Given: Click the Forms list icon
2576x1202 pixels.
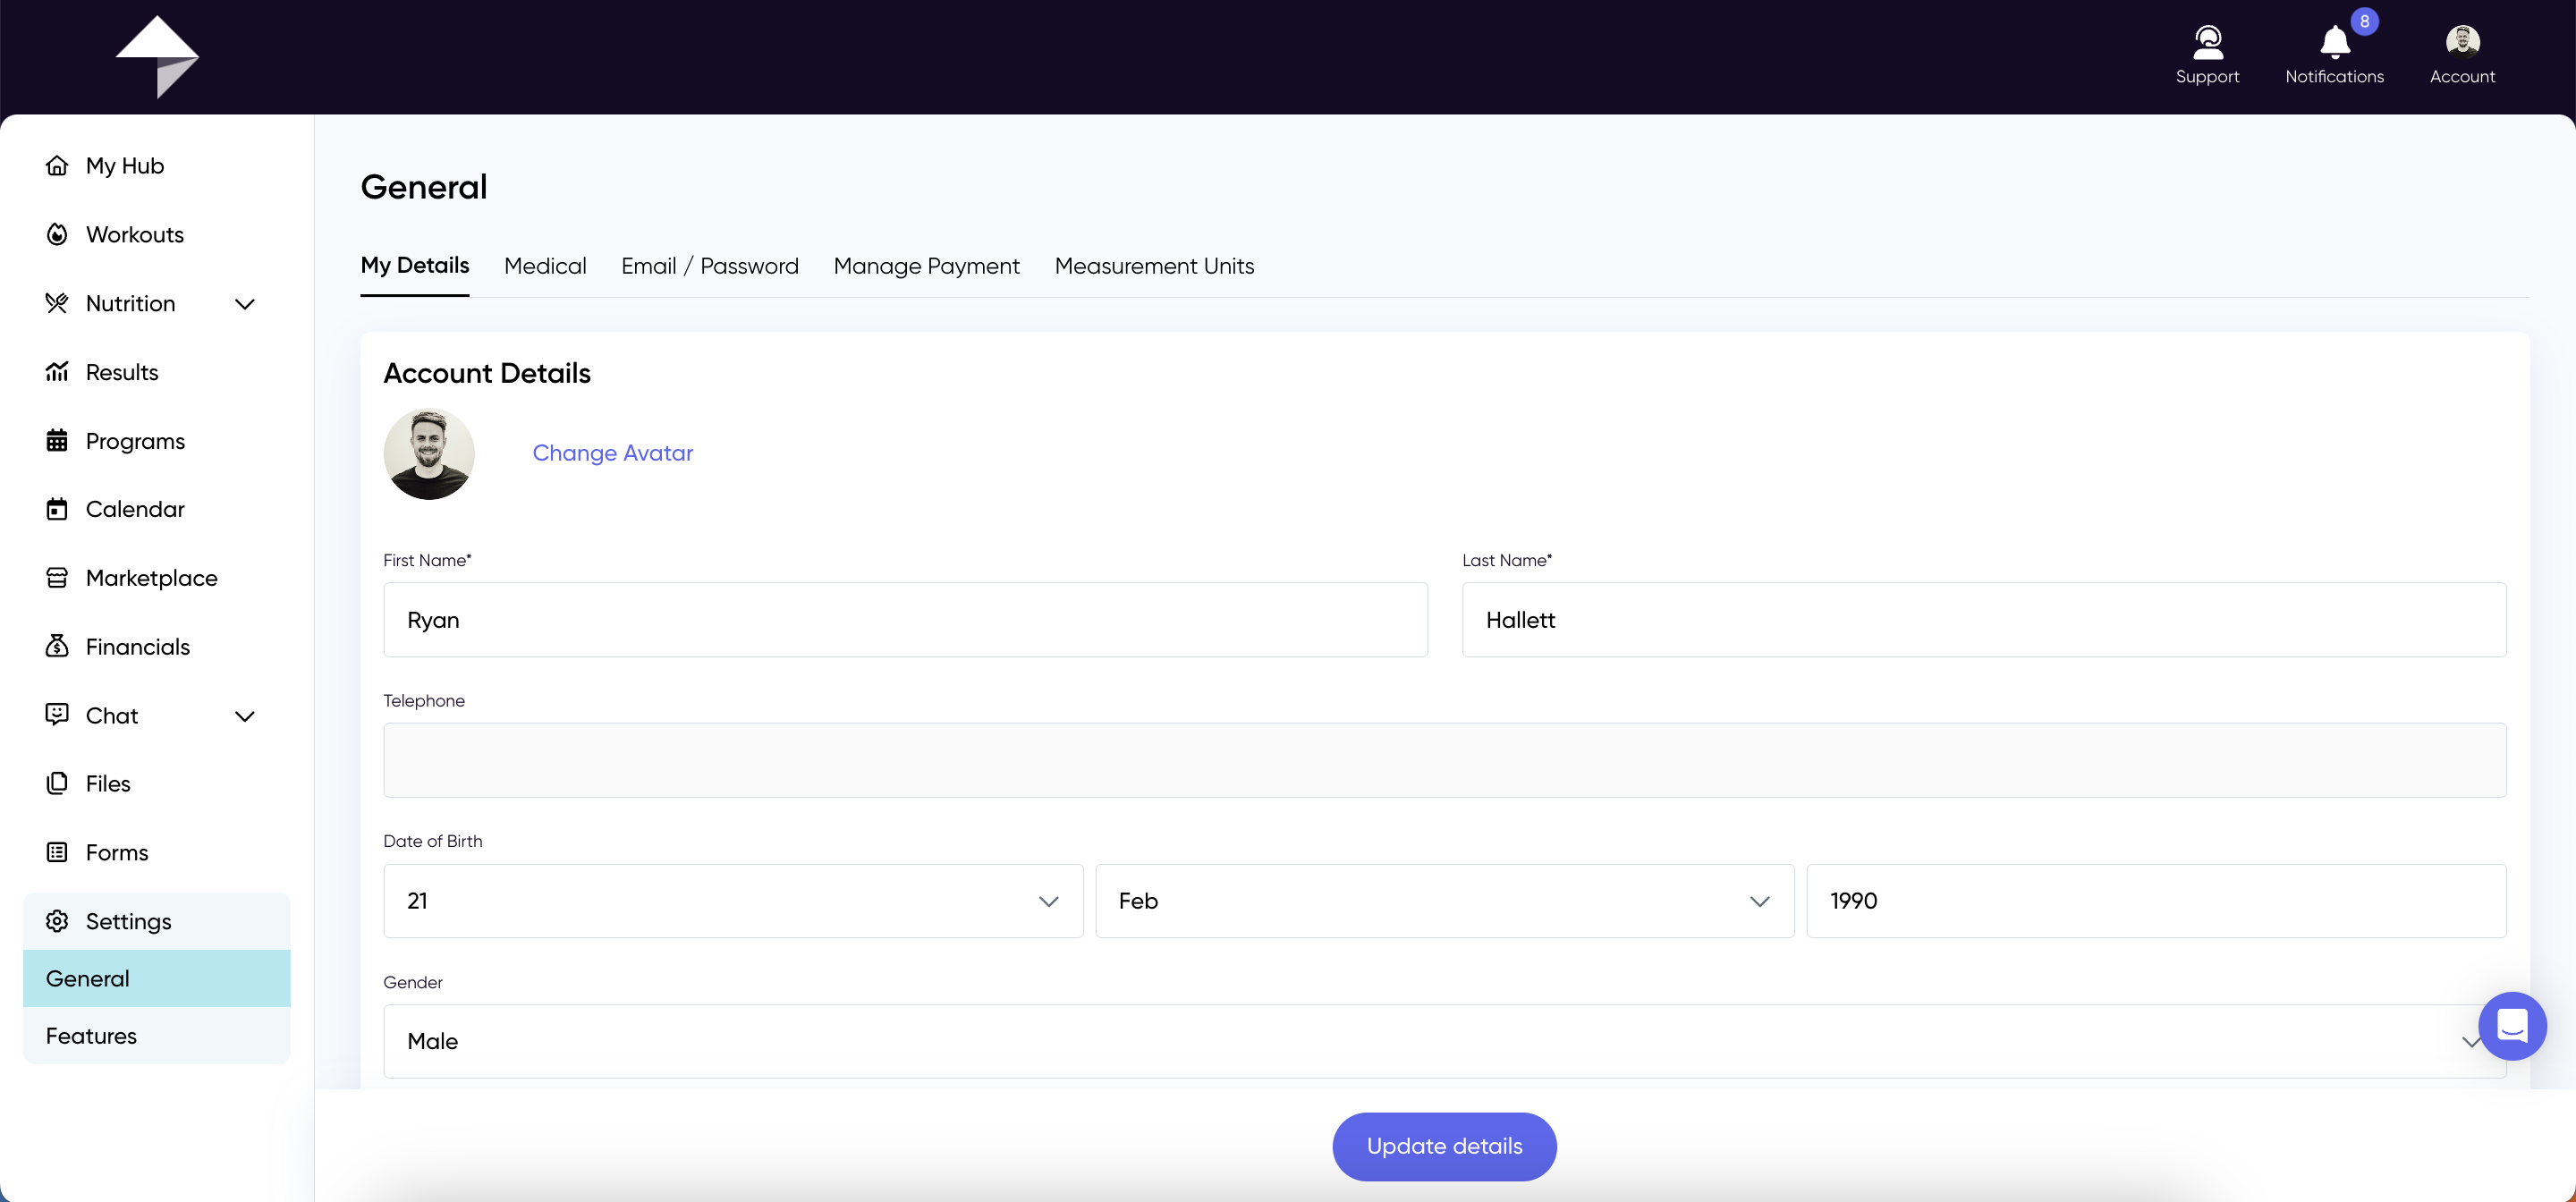Looking at the screenshot, I should pyautogui.click(x=57, y=852).
